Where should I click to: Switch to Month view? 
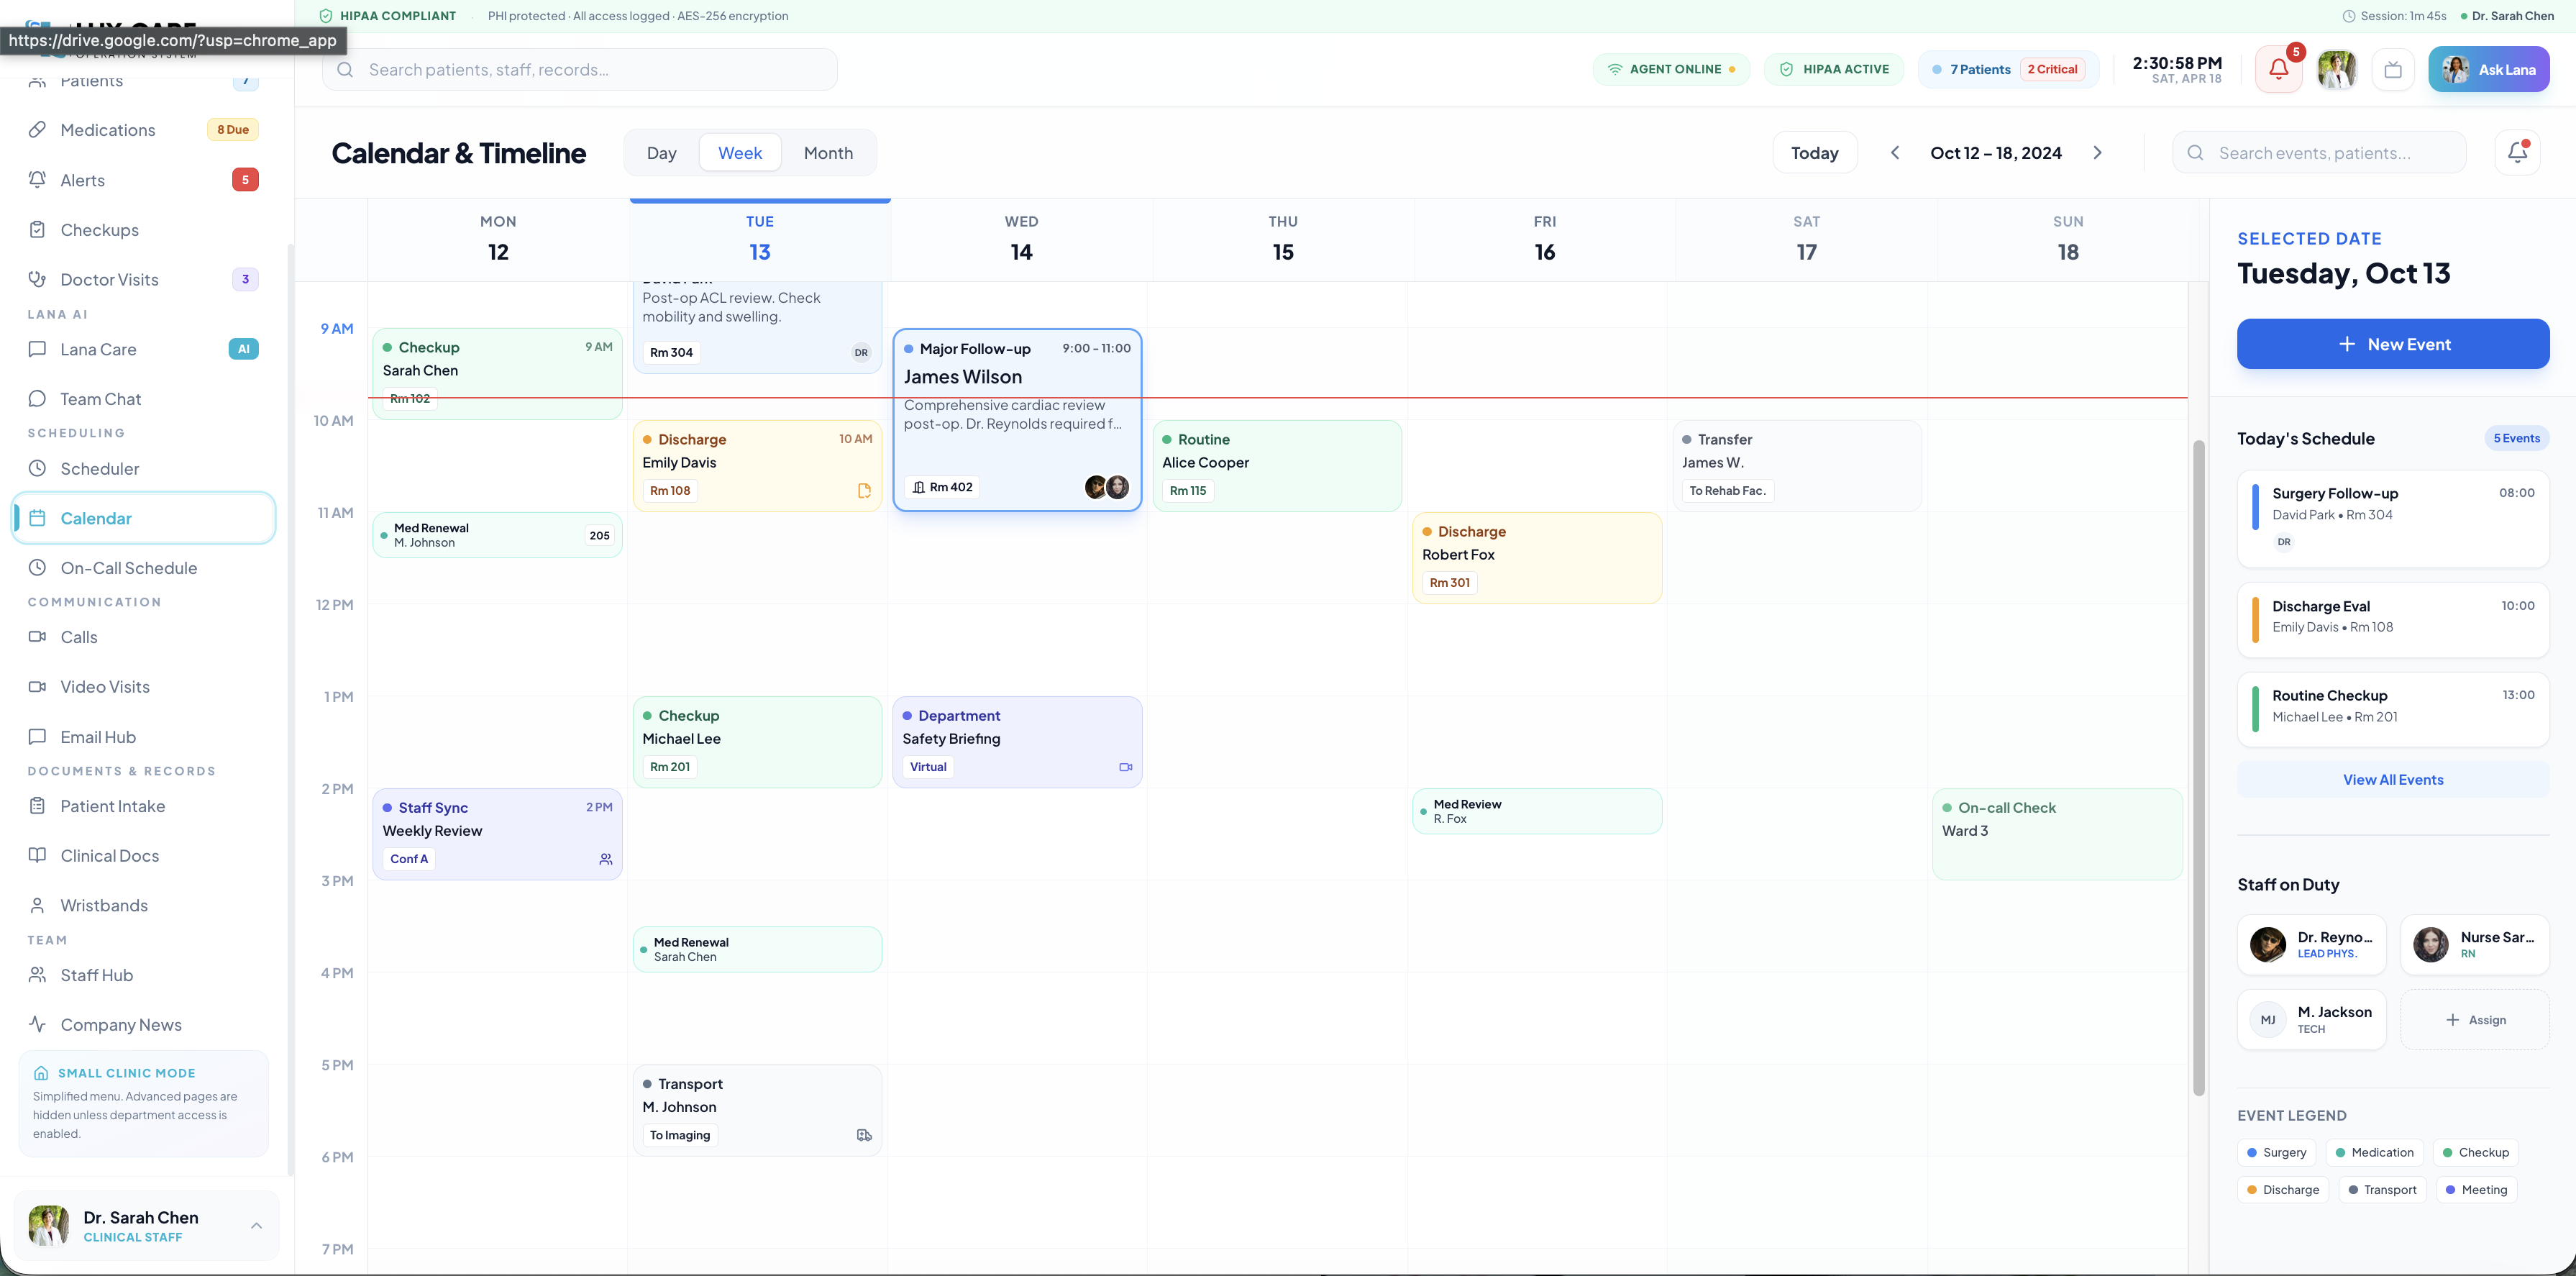tap(828, 153)
